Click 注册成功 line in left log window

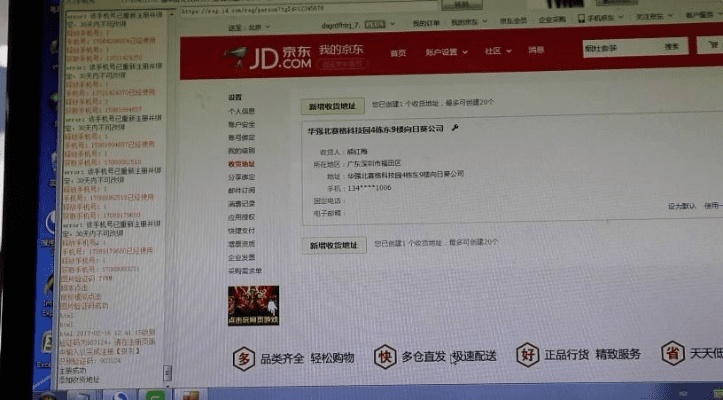pos(72,370)
